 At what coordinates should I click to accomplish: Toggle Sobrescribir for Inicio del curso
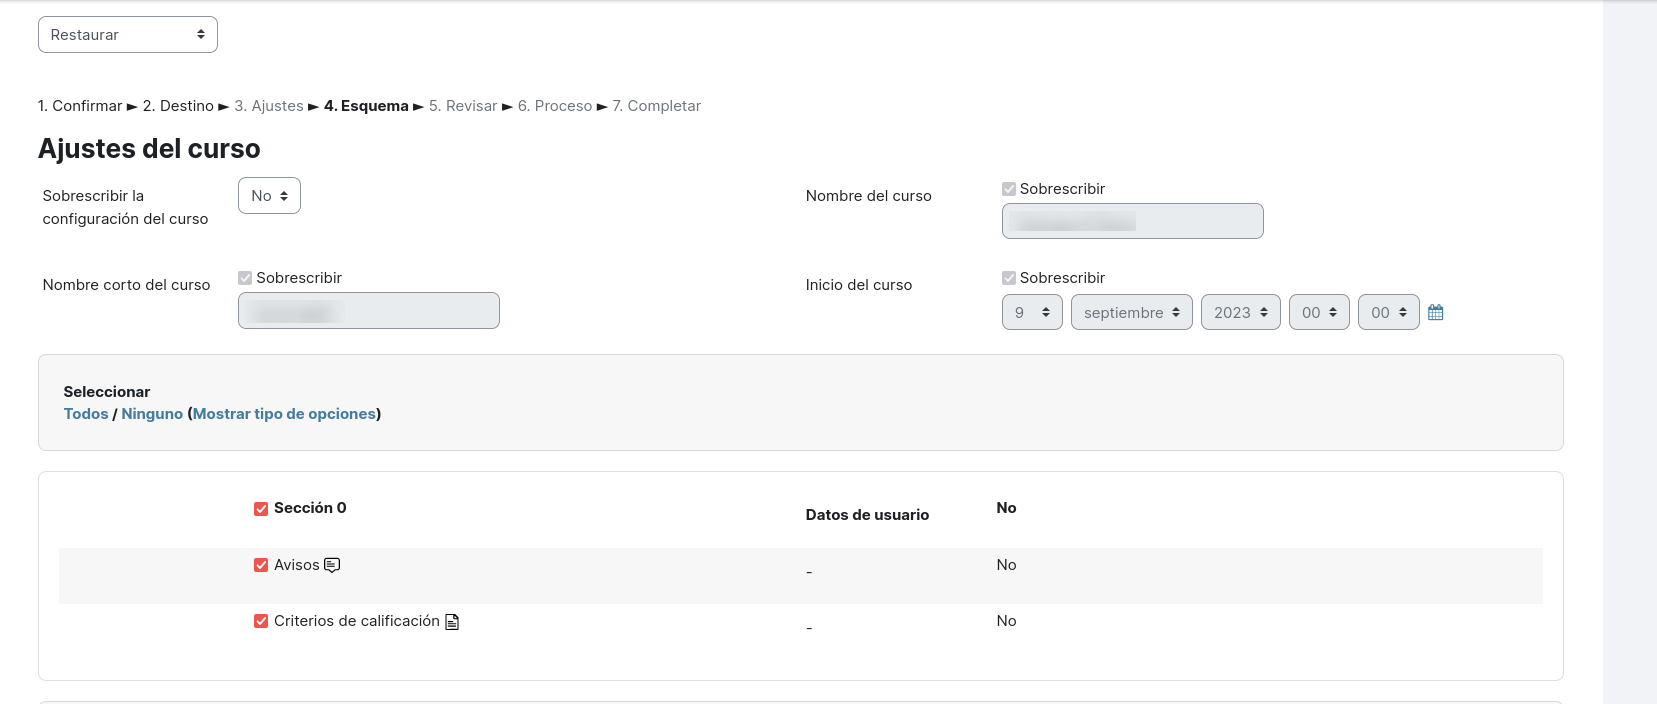tap(1009, 278)
